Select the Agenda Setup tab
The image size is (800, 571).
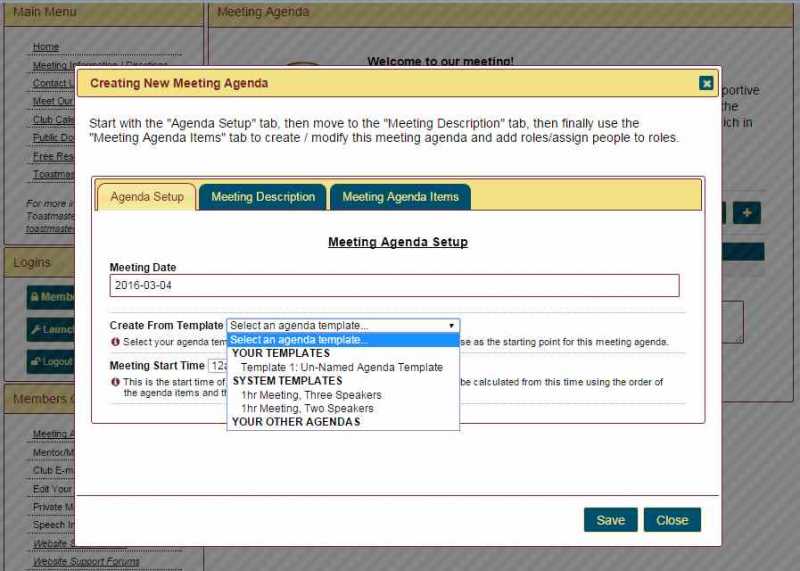(147, 197)
